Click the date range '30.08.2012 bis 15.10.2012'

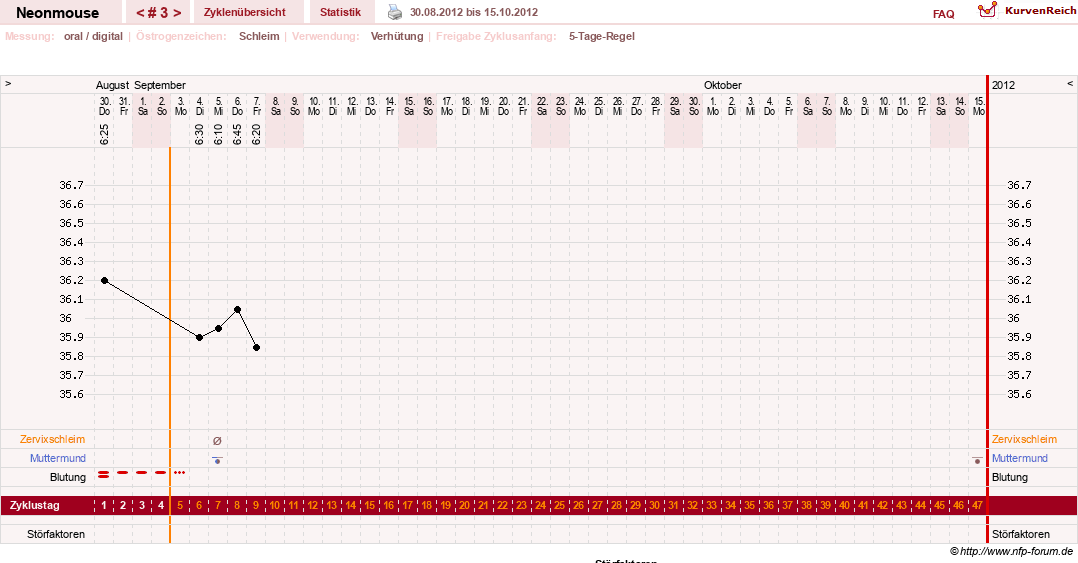pos(474,12)
